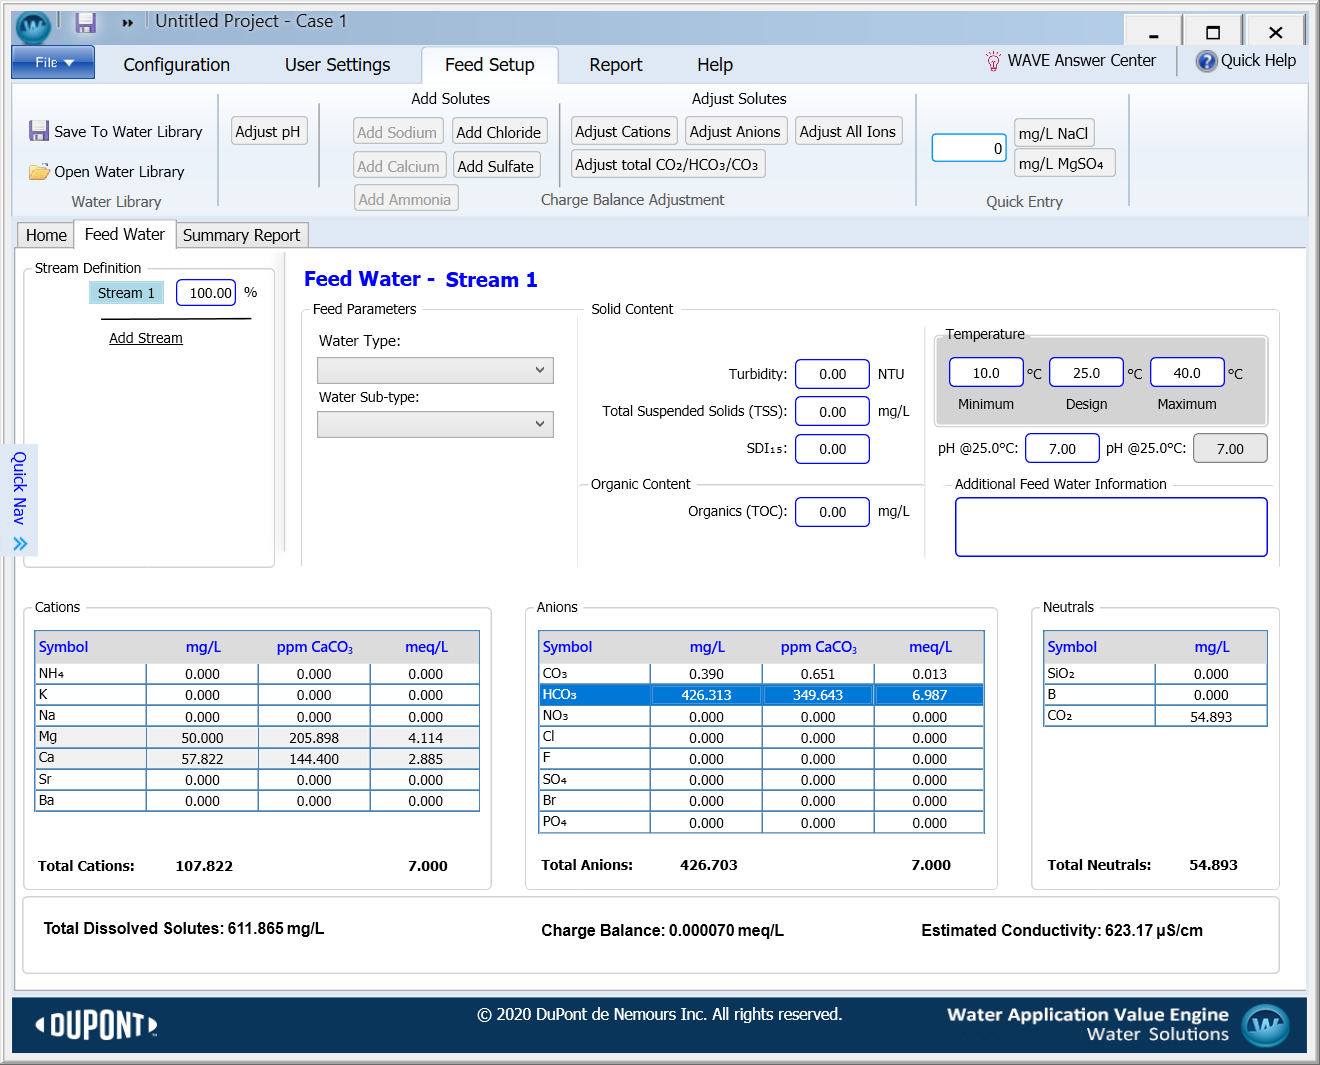
Task: Click the save disk icon in title bar
Action: point(86,22)
